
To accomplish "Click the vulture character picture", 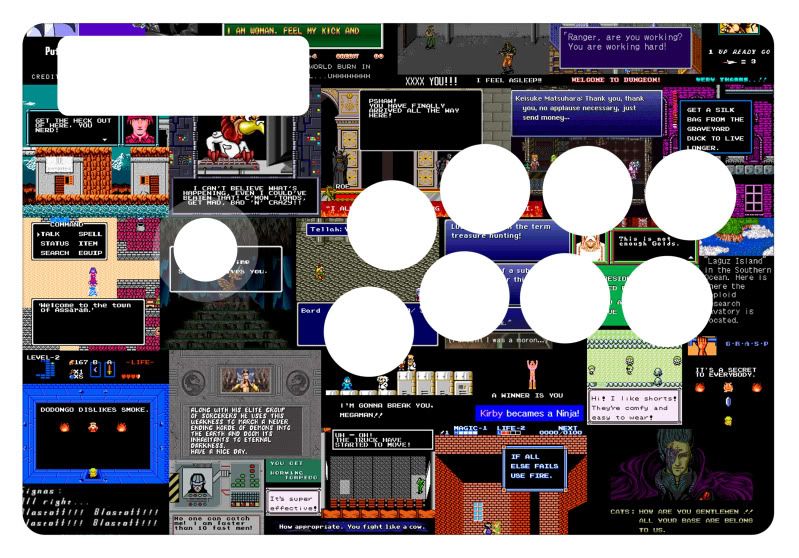I will [236, 140].
